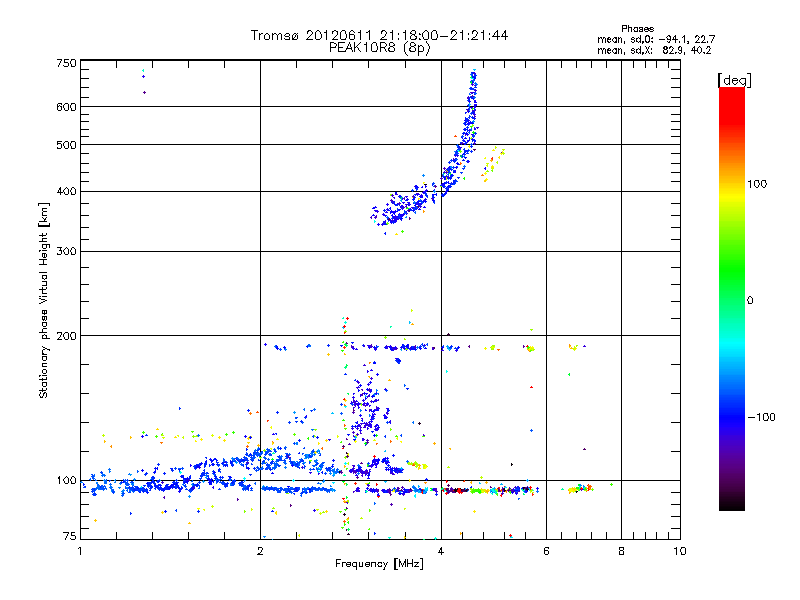800x600 pixels.
Task: Click the 10 tick label on the frequency axis
Action: (x=679, y=551)
